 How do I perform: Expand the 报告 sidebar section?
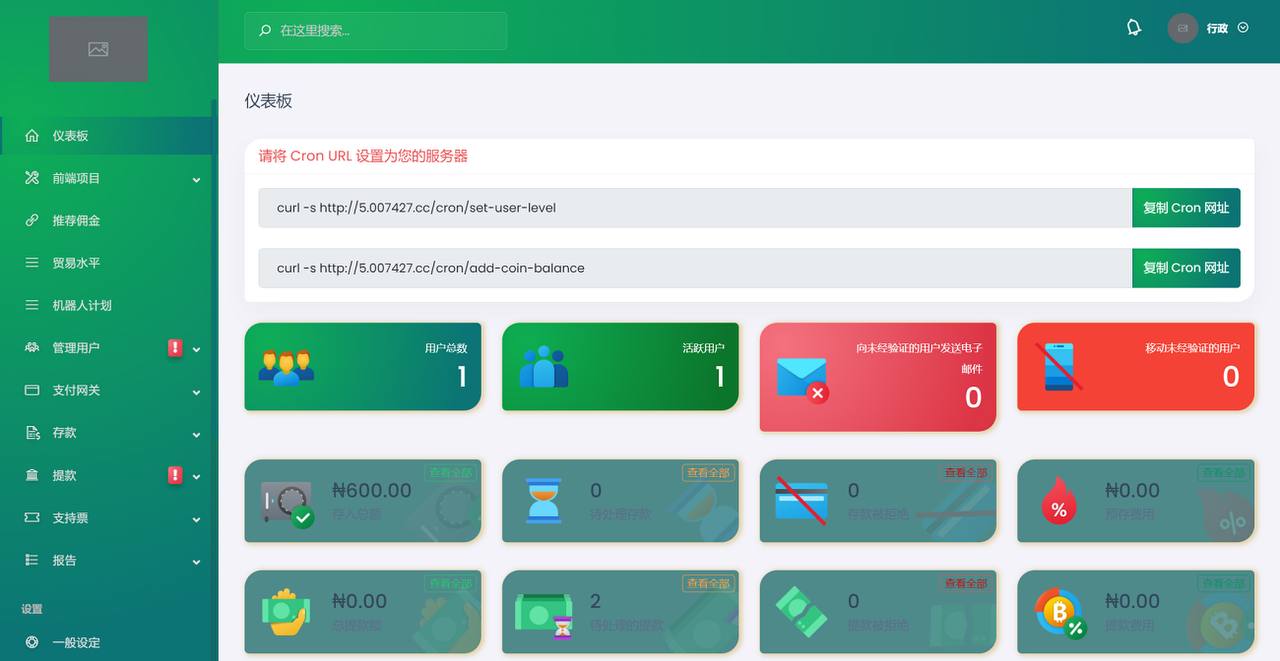pos(196,562)
